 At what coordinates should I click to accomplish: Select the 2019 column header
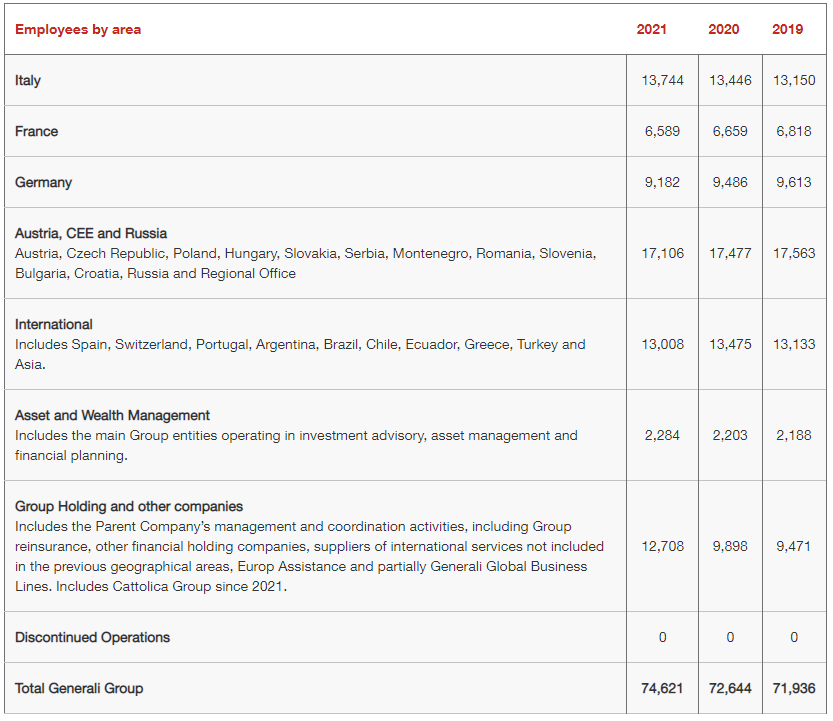pos(787,29)
